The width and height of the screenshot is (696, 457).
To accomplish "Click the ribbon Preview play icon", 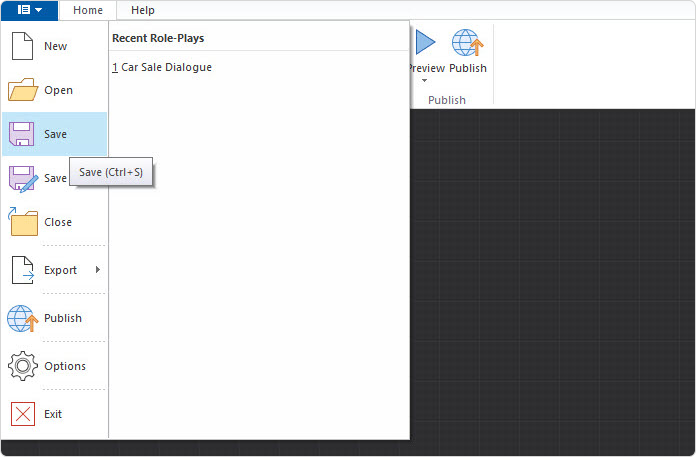I will tap(426, 42).
